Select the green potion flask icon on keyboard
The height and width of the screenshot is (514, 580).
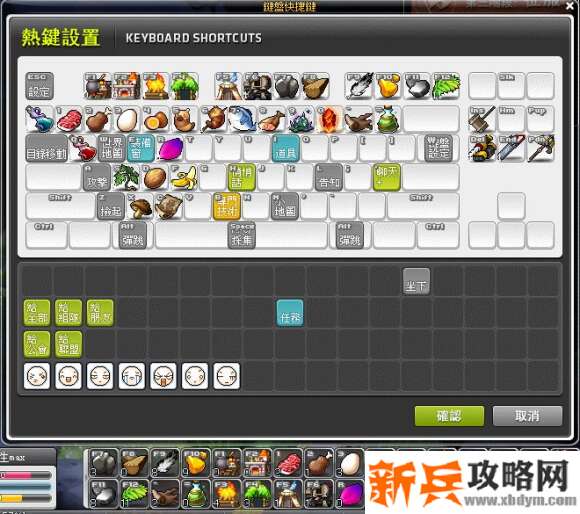[388, 119]
